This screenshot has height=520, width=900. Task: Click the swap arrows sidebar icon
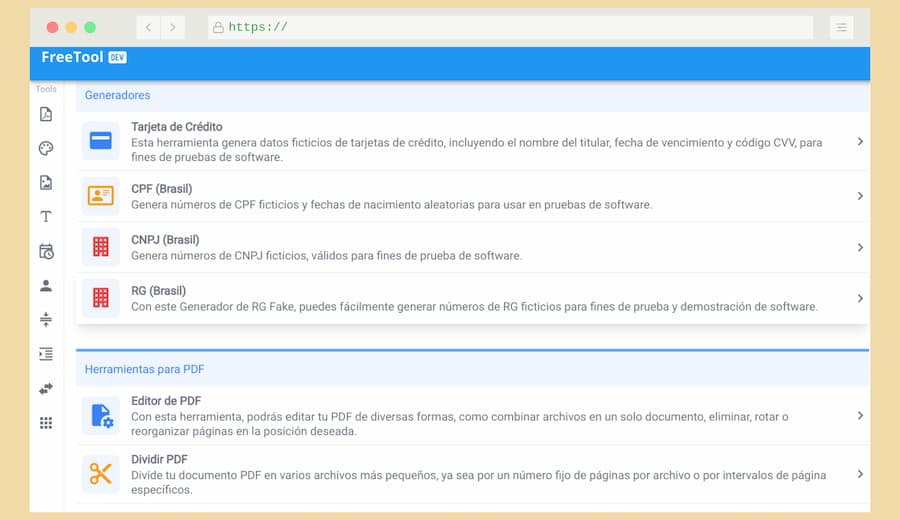tap(46, 388)
